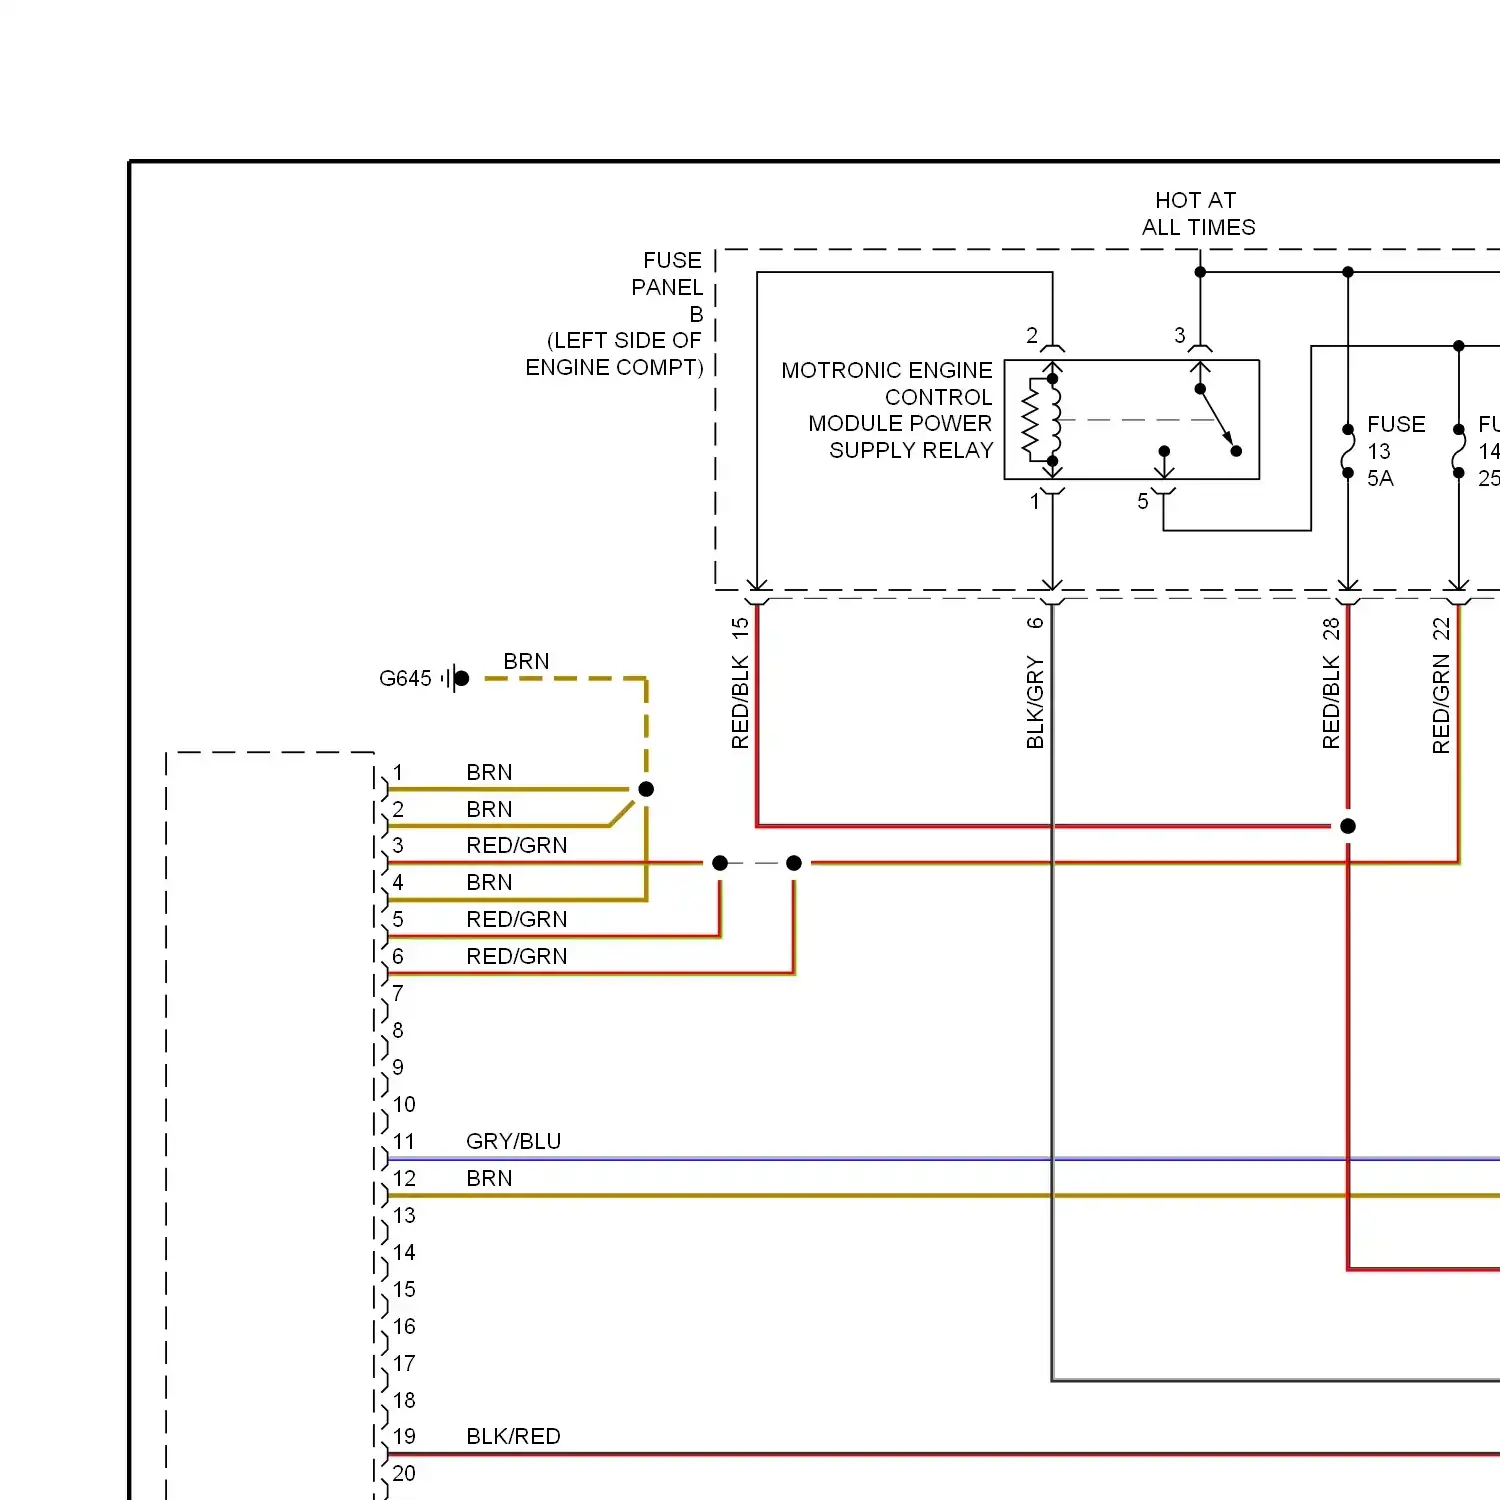
Task: Select connector pin number 18
Action: tap(404, 1401)
